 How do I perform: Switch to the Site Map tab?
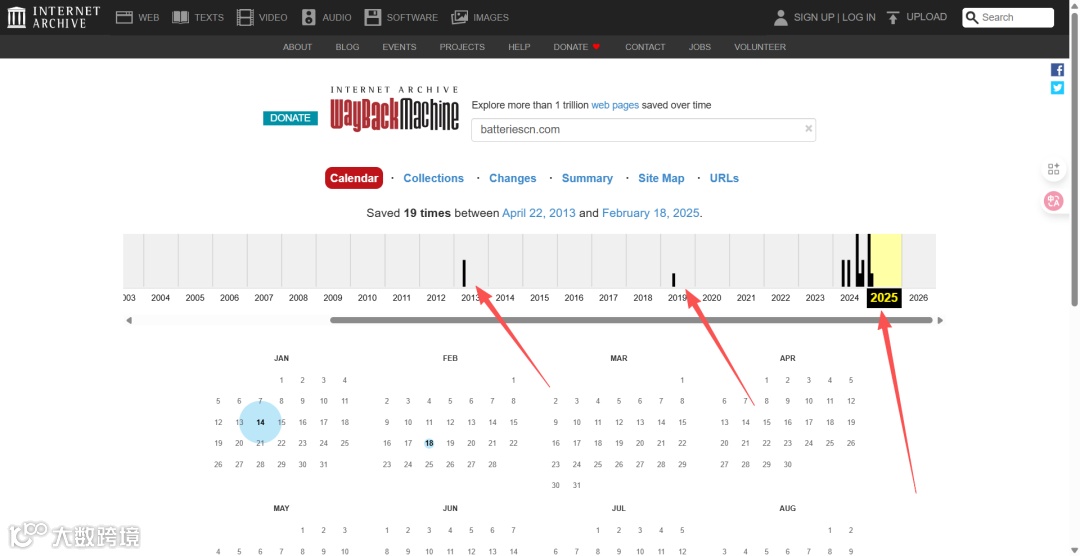tap(661, 178)
